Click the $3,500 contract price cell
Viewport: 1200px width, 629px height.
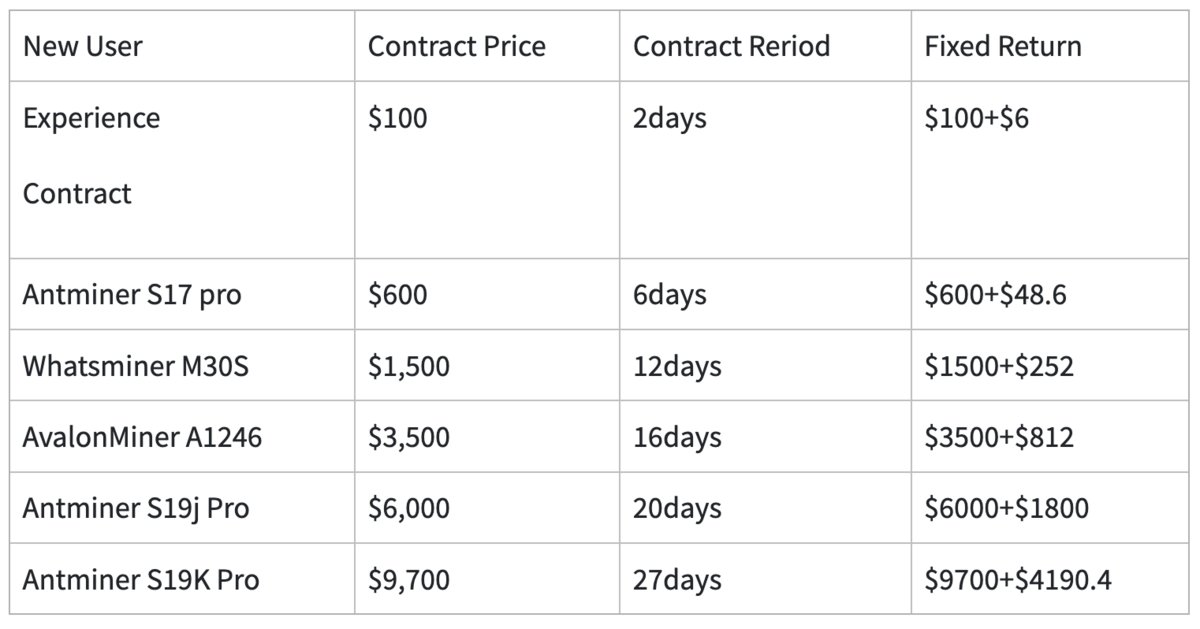point(409,437)
